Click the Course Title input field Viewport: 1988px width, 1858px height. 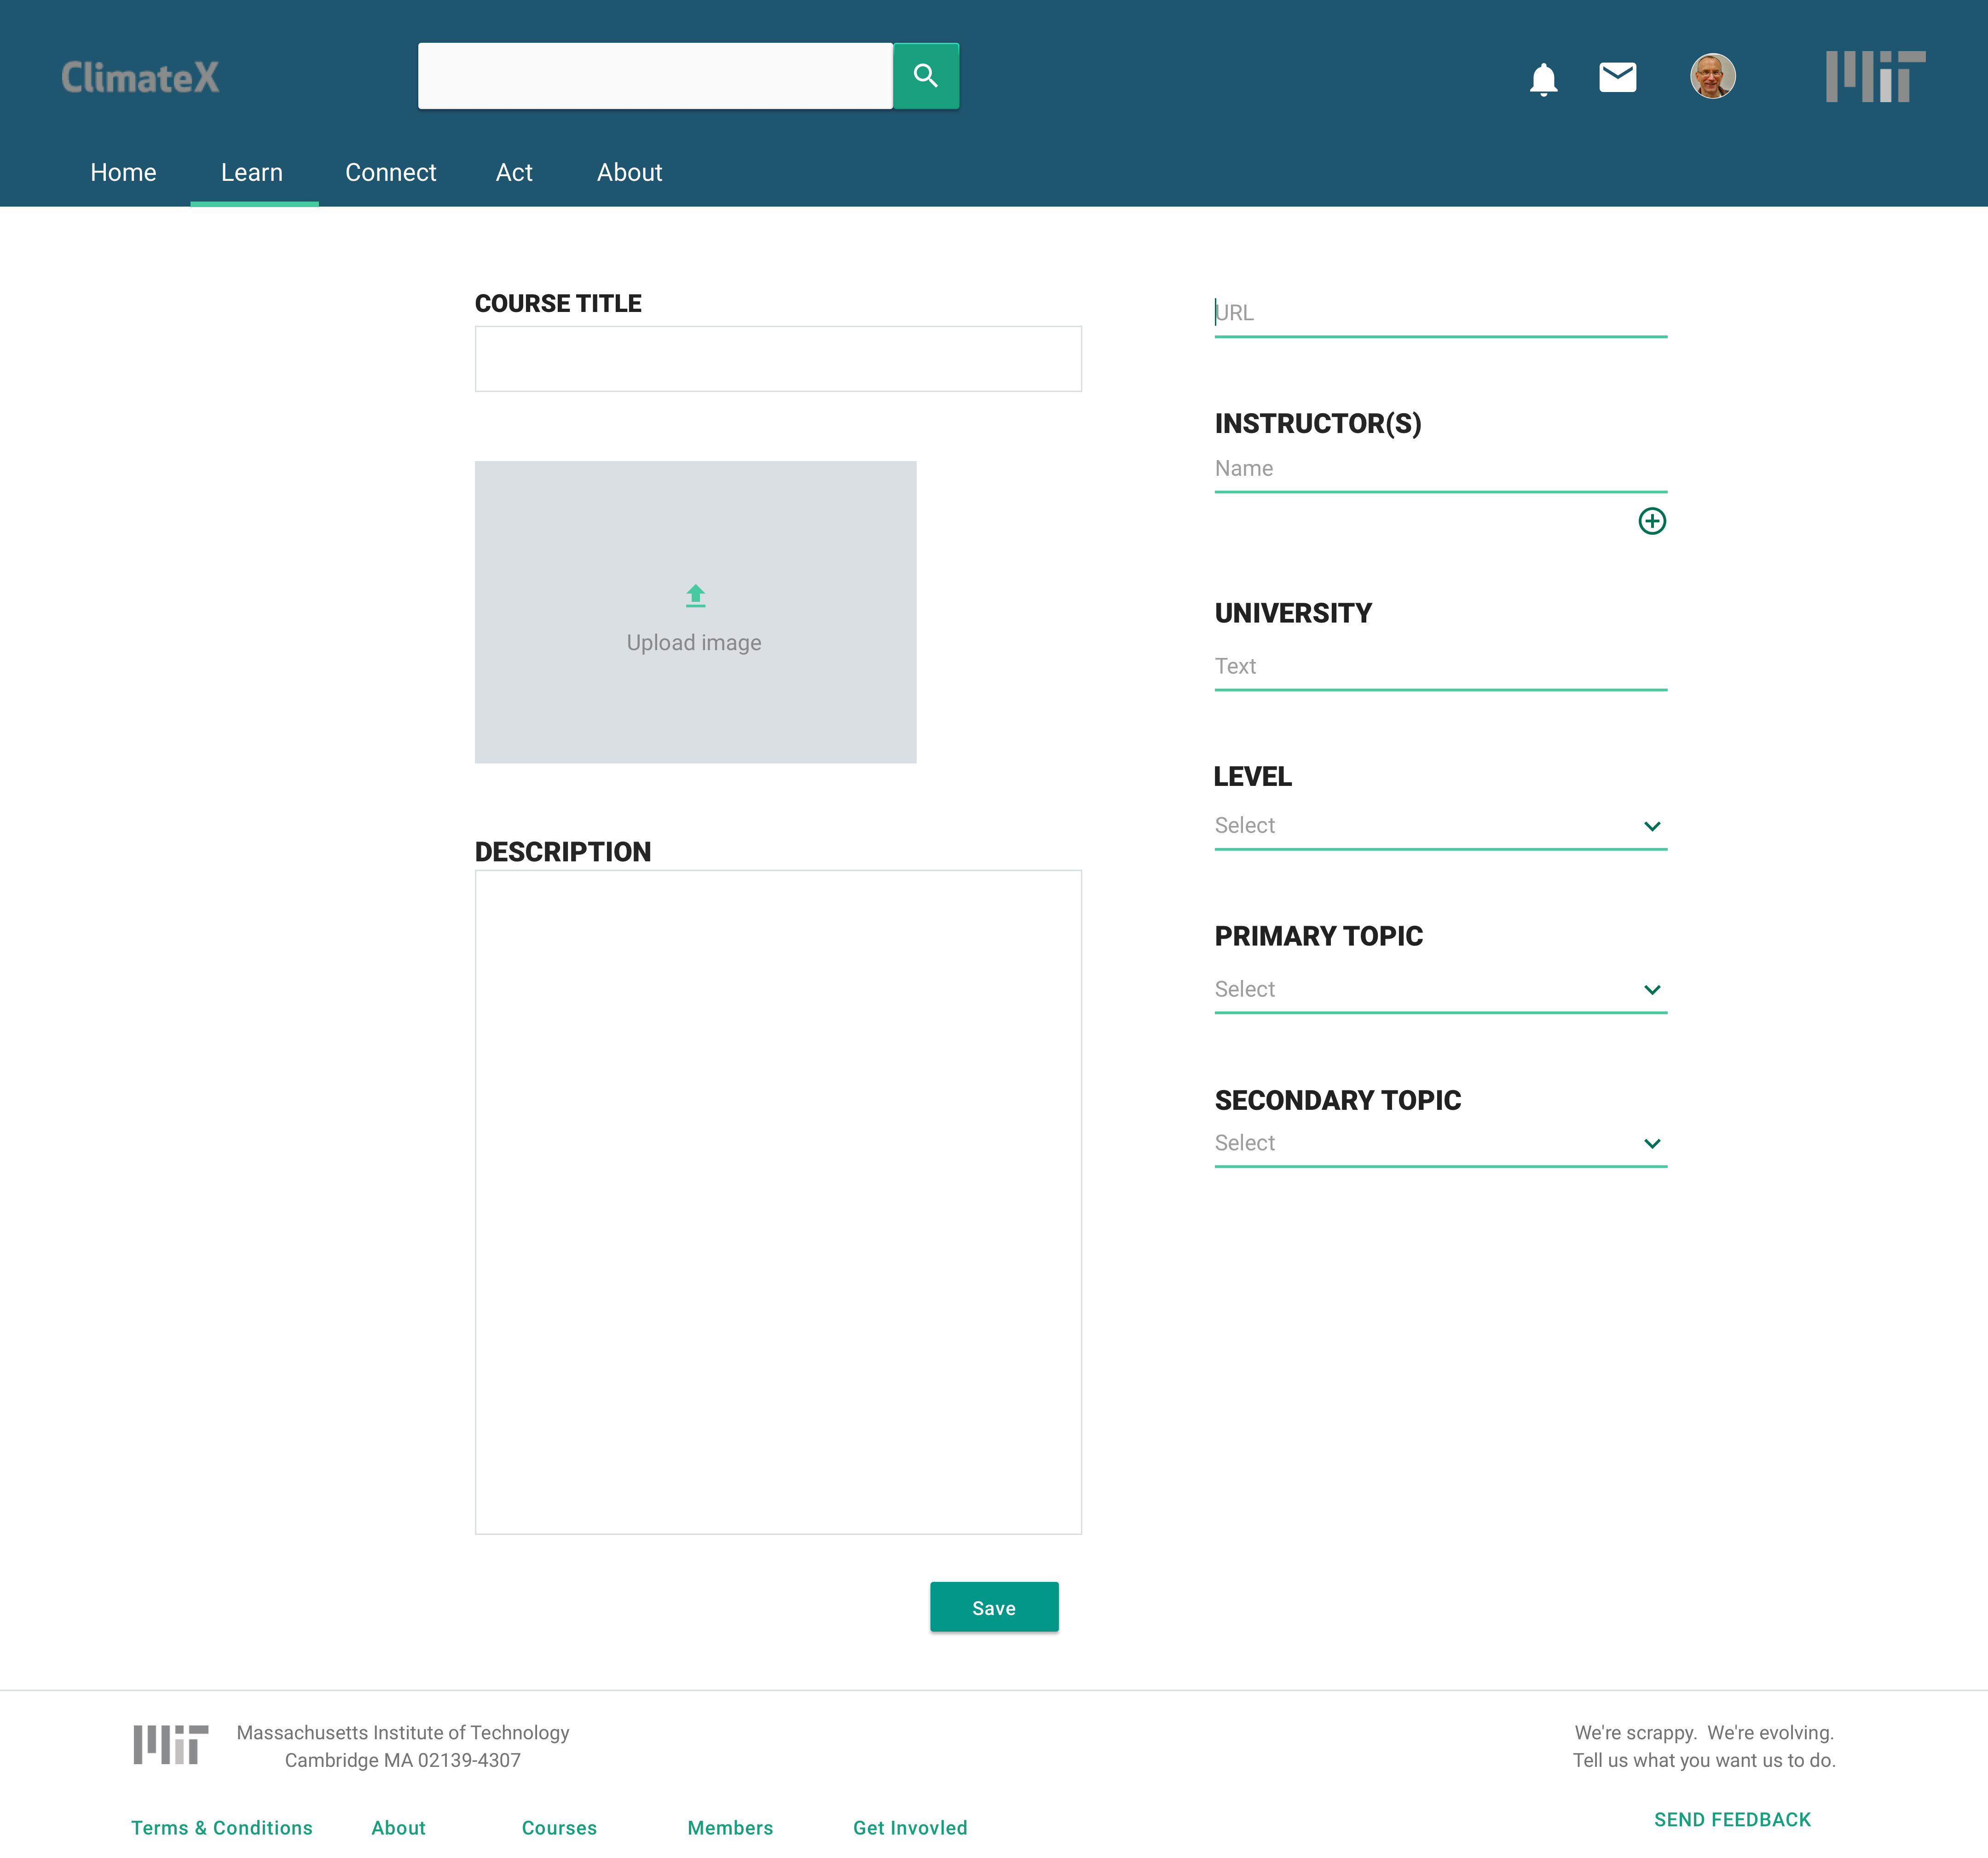(778, 359)
